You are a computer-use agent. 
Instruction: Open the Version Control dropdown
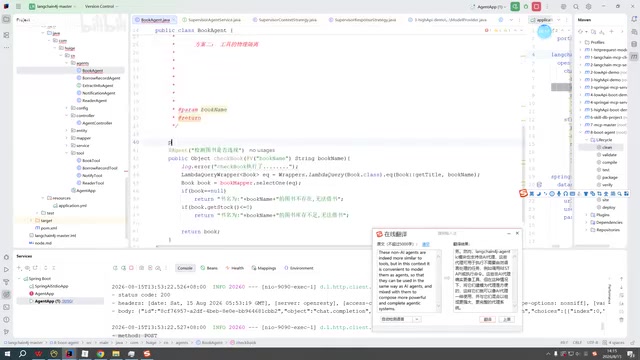coord(101,7)
